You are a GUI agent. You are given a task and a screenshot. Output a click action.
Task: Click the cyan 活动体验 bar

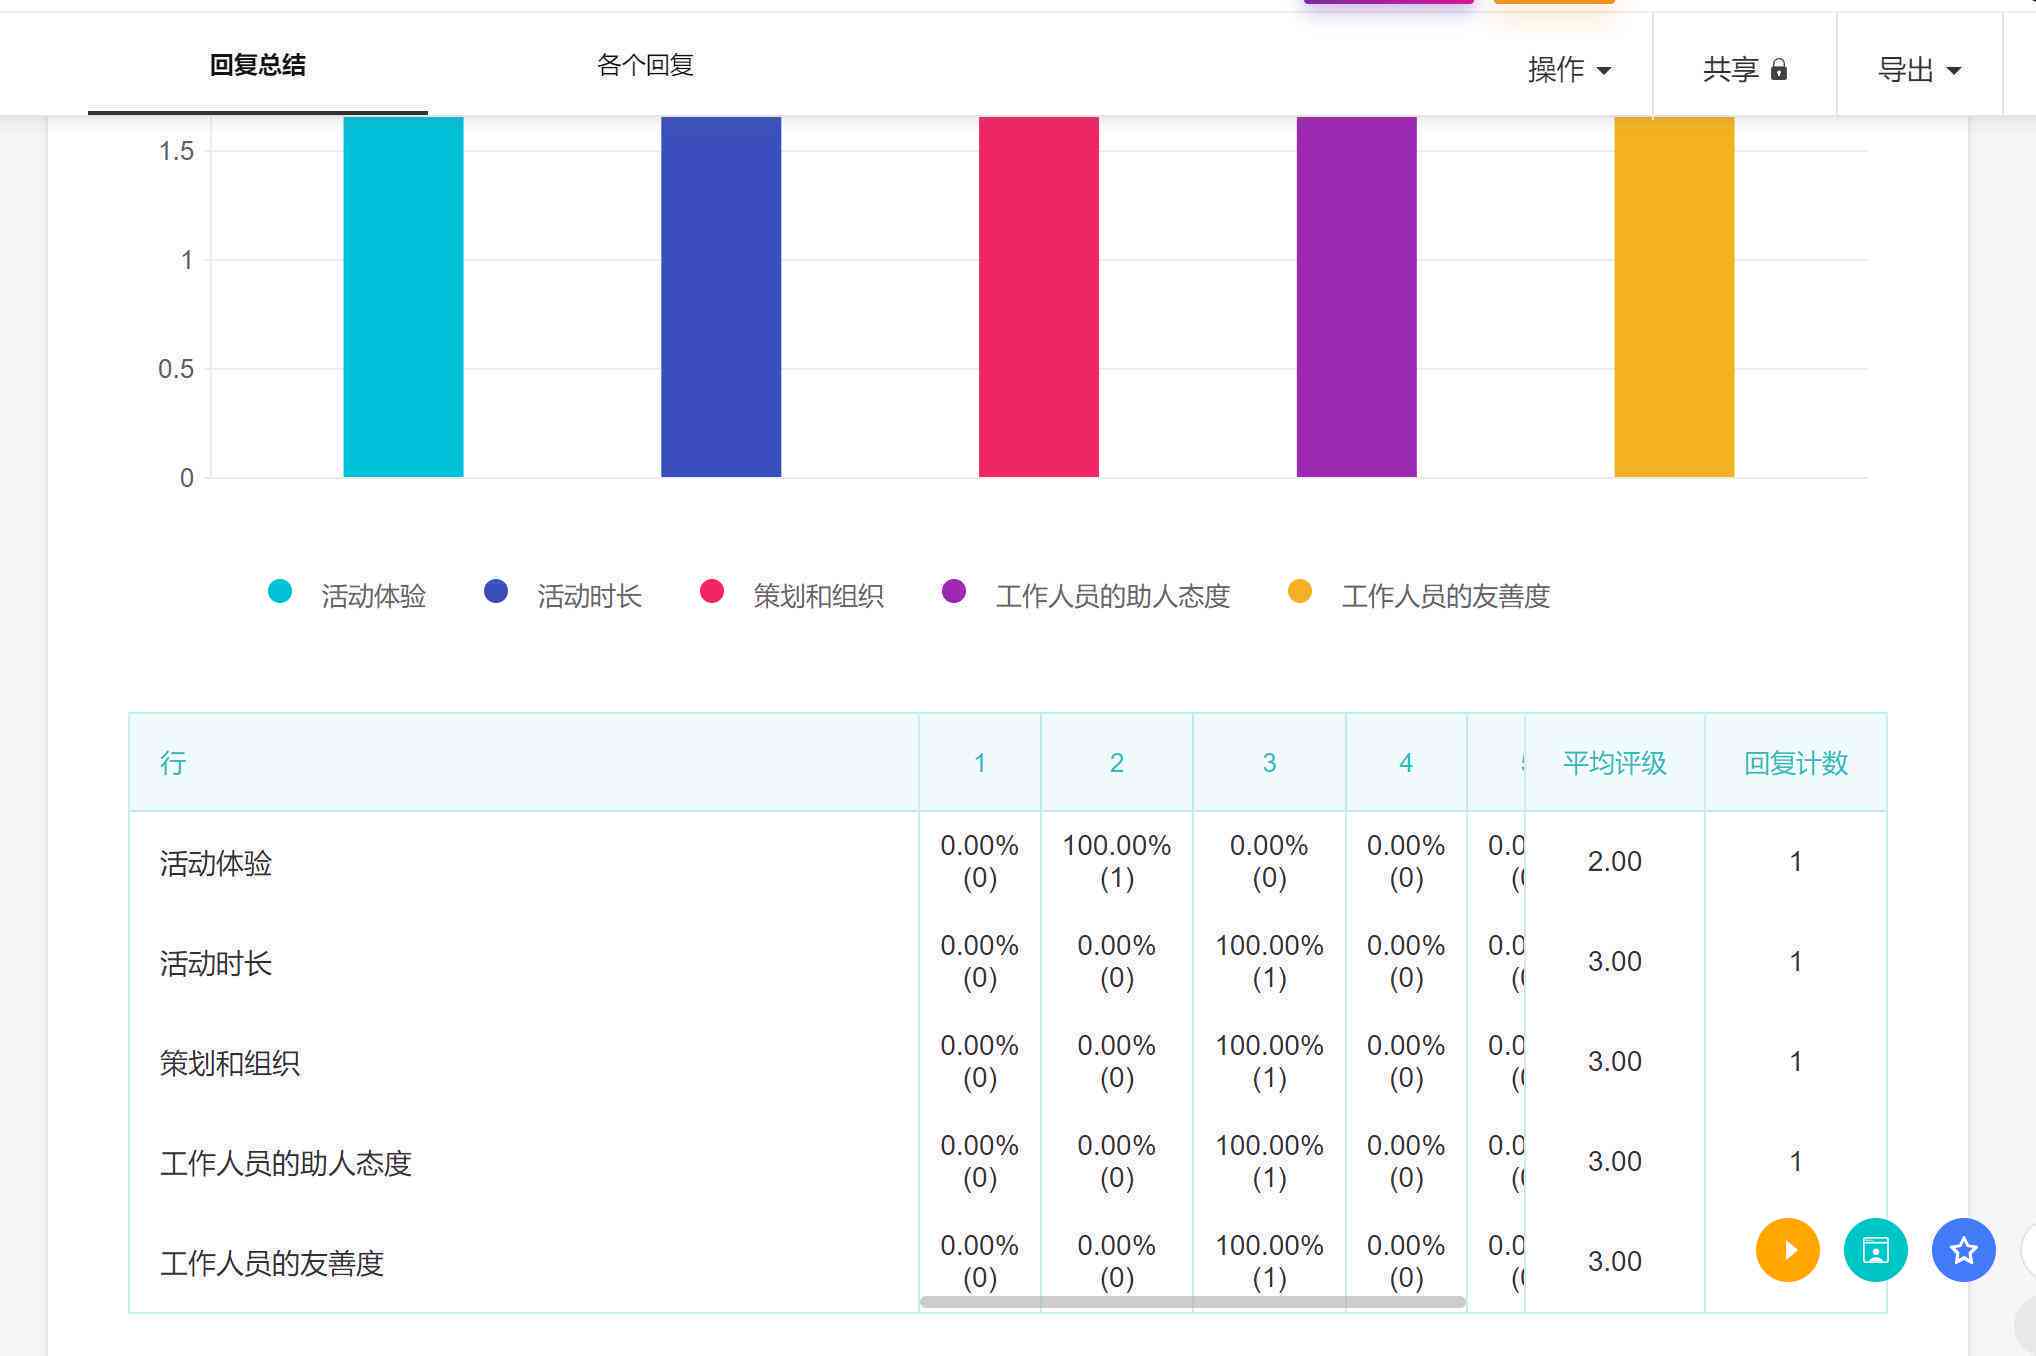click(403, 297)
